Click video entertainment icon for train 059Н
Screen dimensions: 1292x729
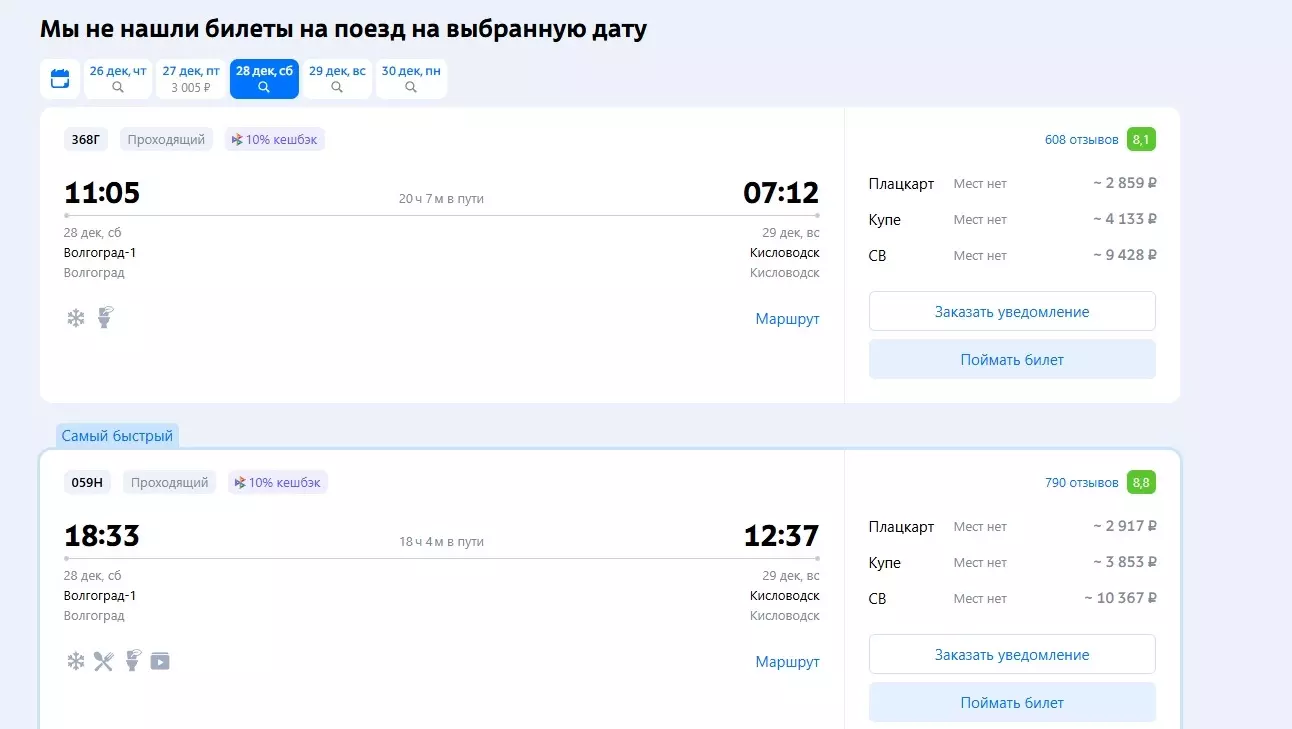160,661
